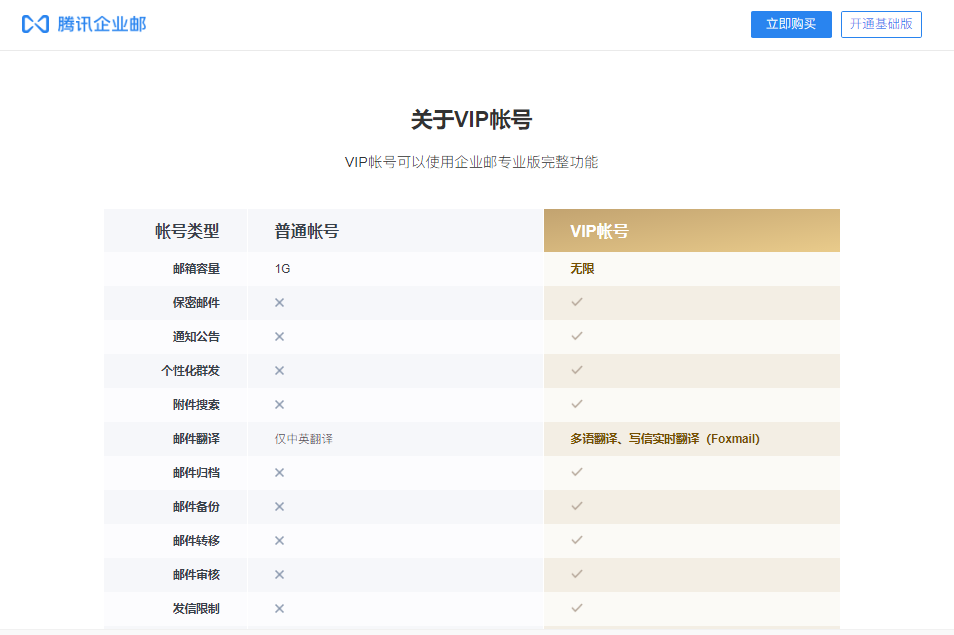
Task: Click the 邮件翻译 row label
Action: pyautogui.click(x=175, y=439)
